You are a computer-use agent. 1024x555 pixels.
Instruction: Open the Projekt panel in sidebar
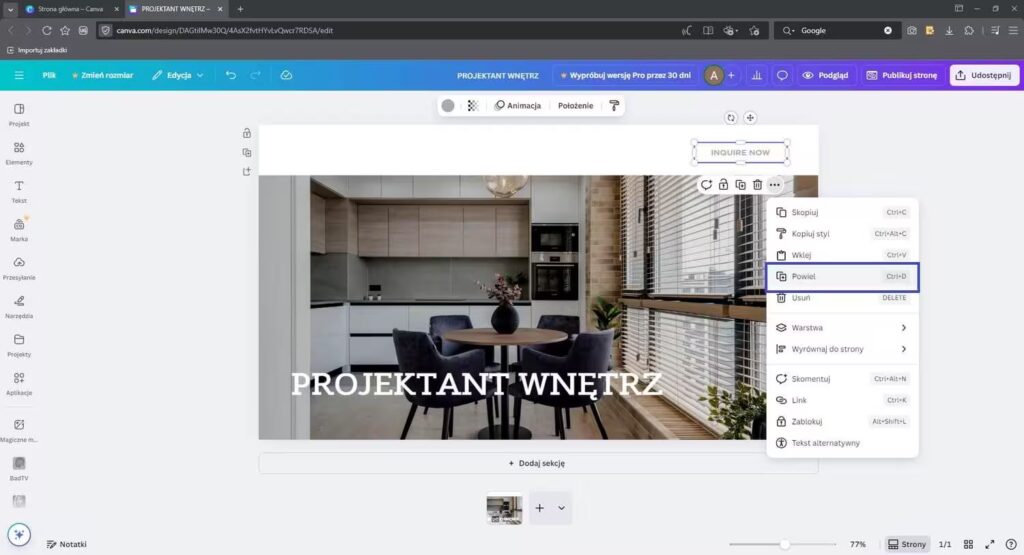19,114
